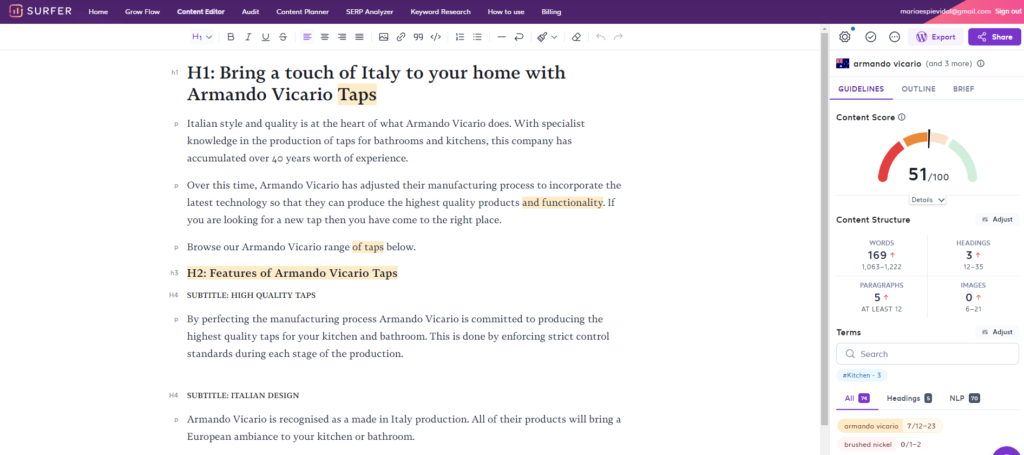Center align the text
The width and height of the screenshot is (1024, 455).
pyautogui.click(x=325, y=37)
